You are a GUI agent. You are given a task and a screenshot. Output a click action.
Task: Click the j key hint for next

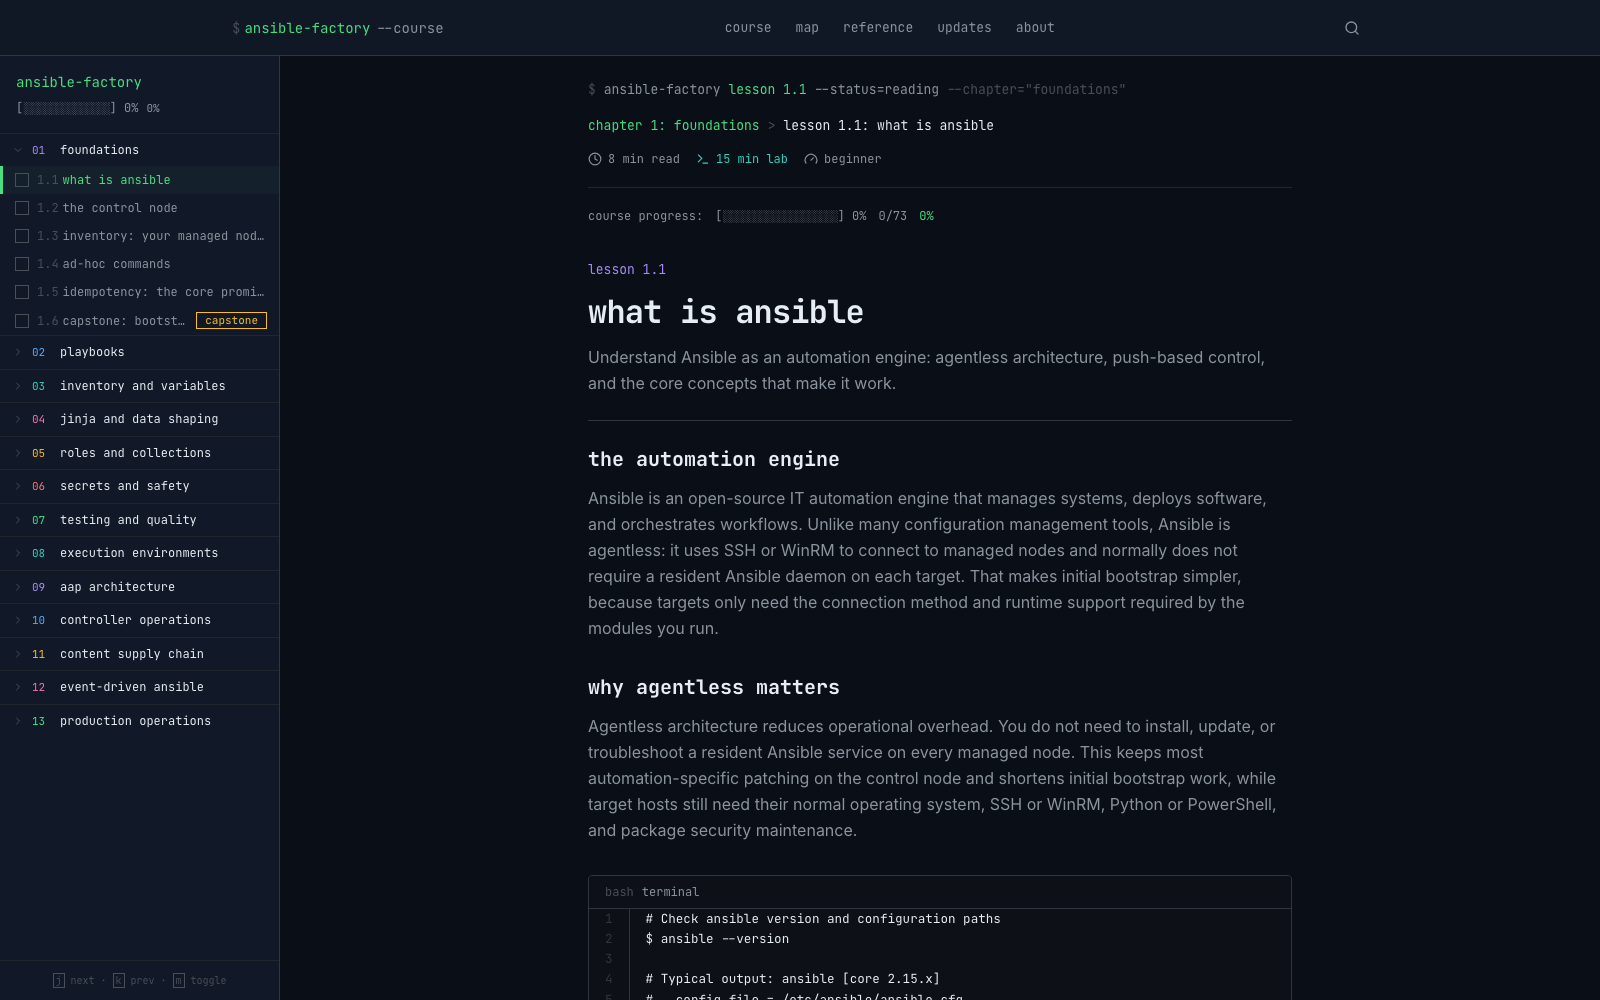click(x=58, y=980)
